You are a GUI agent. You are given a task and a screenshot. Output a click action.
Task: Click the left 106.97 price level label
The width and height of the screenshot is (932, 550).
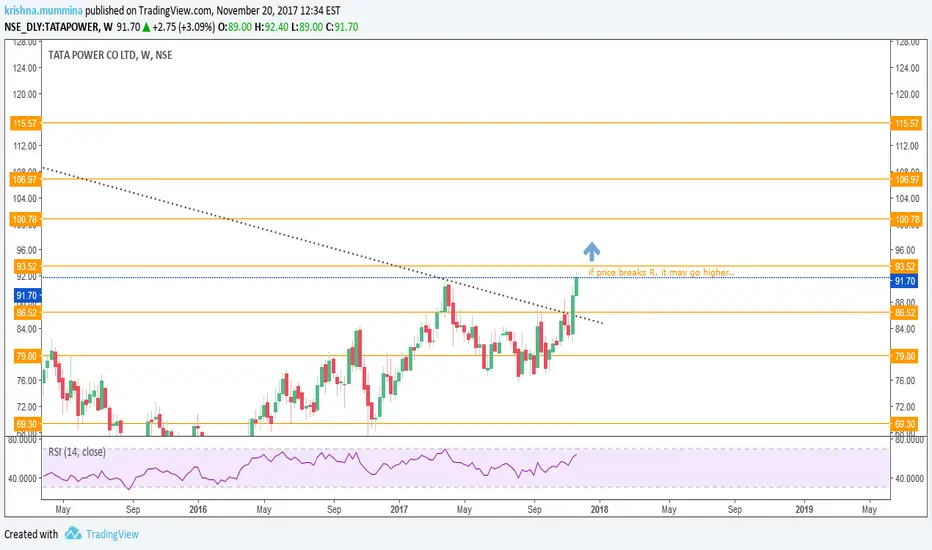click(26, 179)
